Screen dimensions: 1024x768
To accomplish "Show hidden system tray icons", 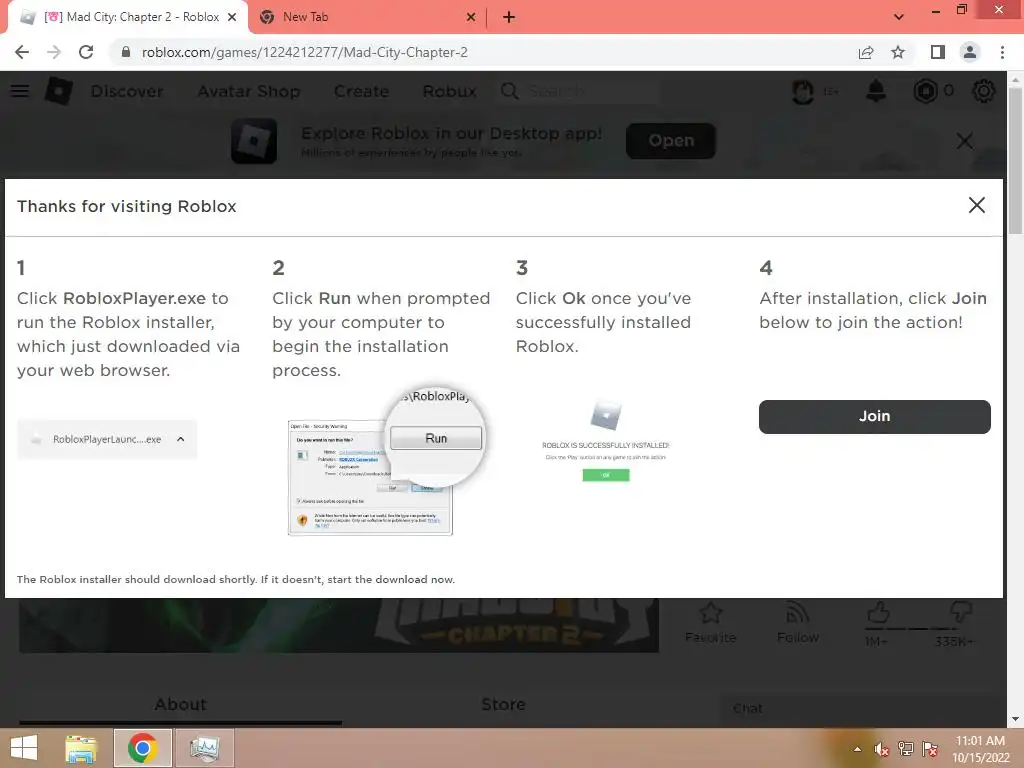I will pyautogui.click(x=857, y=749).
